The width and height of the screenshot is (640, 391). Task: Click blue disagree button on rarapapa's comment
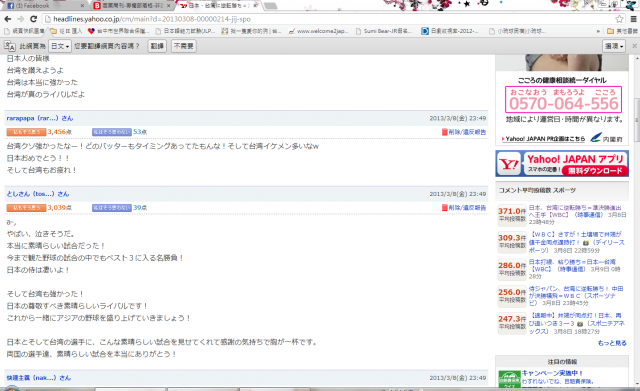pos(112,132)
